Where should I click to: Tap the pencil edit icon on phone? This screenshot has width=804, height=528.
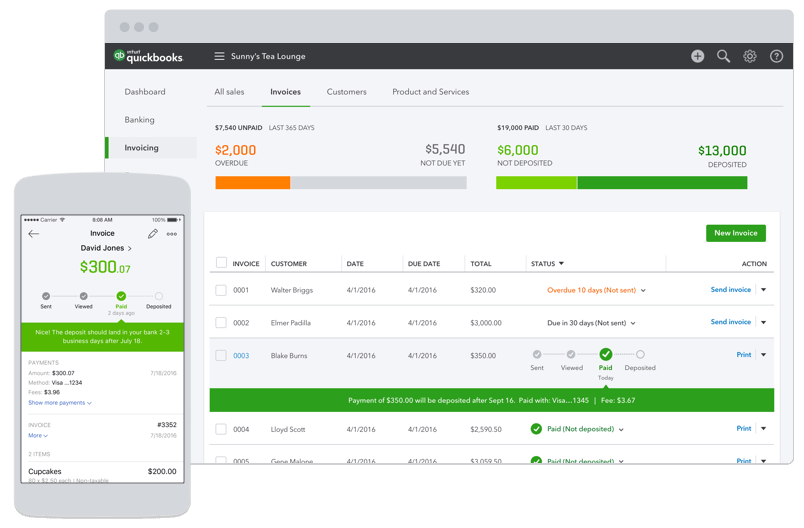pyautogui.click(x=153, y=234)
